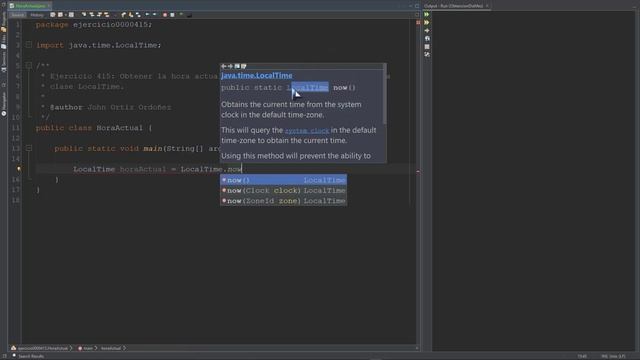Click the Output settings wrench icon
Viewport: 640px width, 360px height.
[427, 54]
